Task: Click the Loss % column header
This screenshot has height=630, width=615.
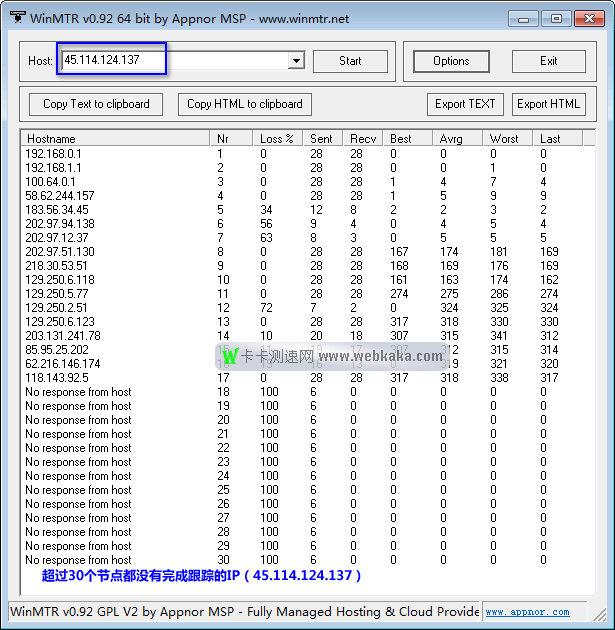Action: click(277, 138)
